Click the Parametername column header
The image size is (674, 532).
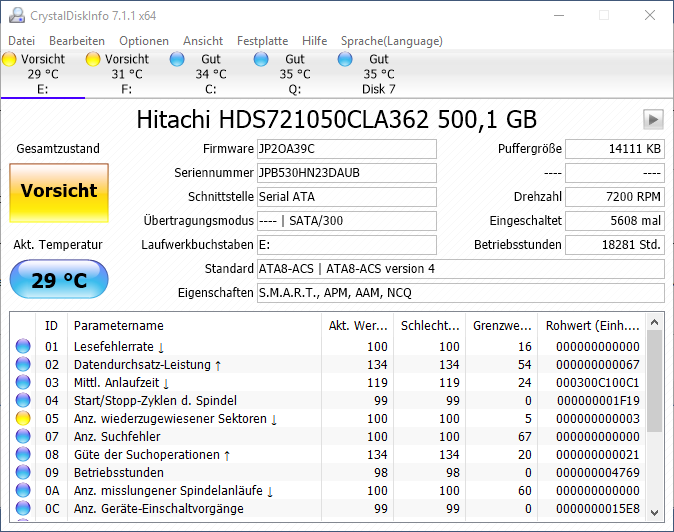point(194,326)
